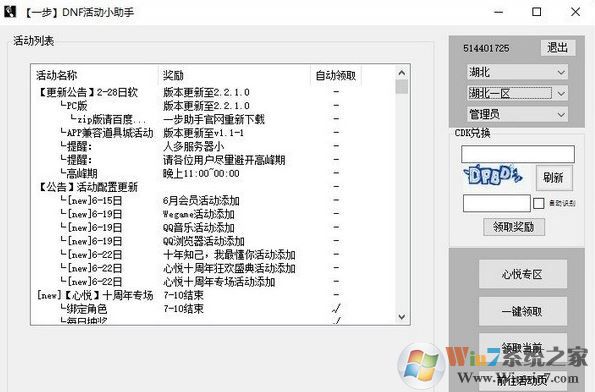Screen dimensions: 595x392
Task: Click reward text 请各位用户尽量避开高峰期
Action: pyautogui.click(x=224, y=160)
